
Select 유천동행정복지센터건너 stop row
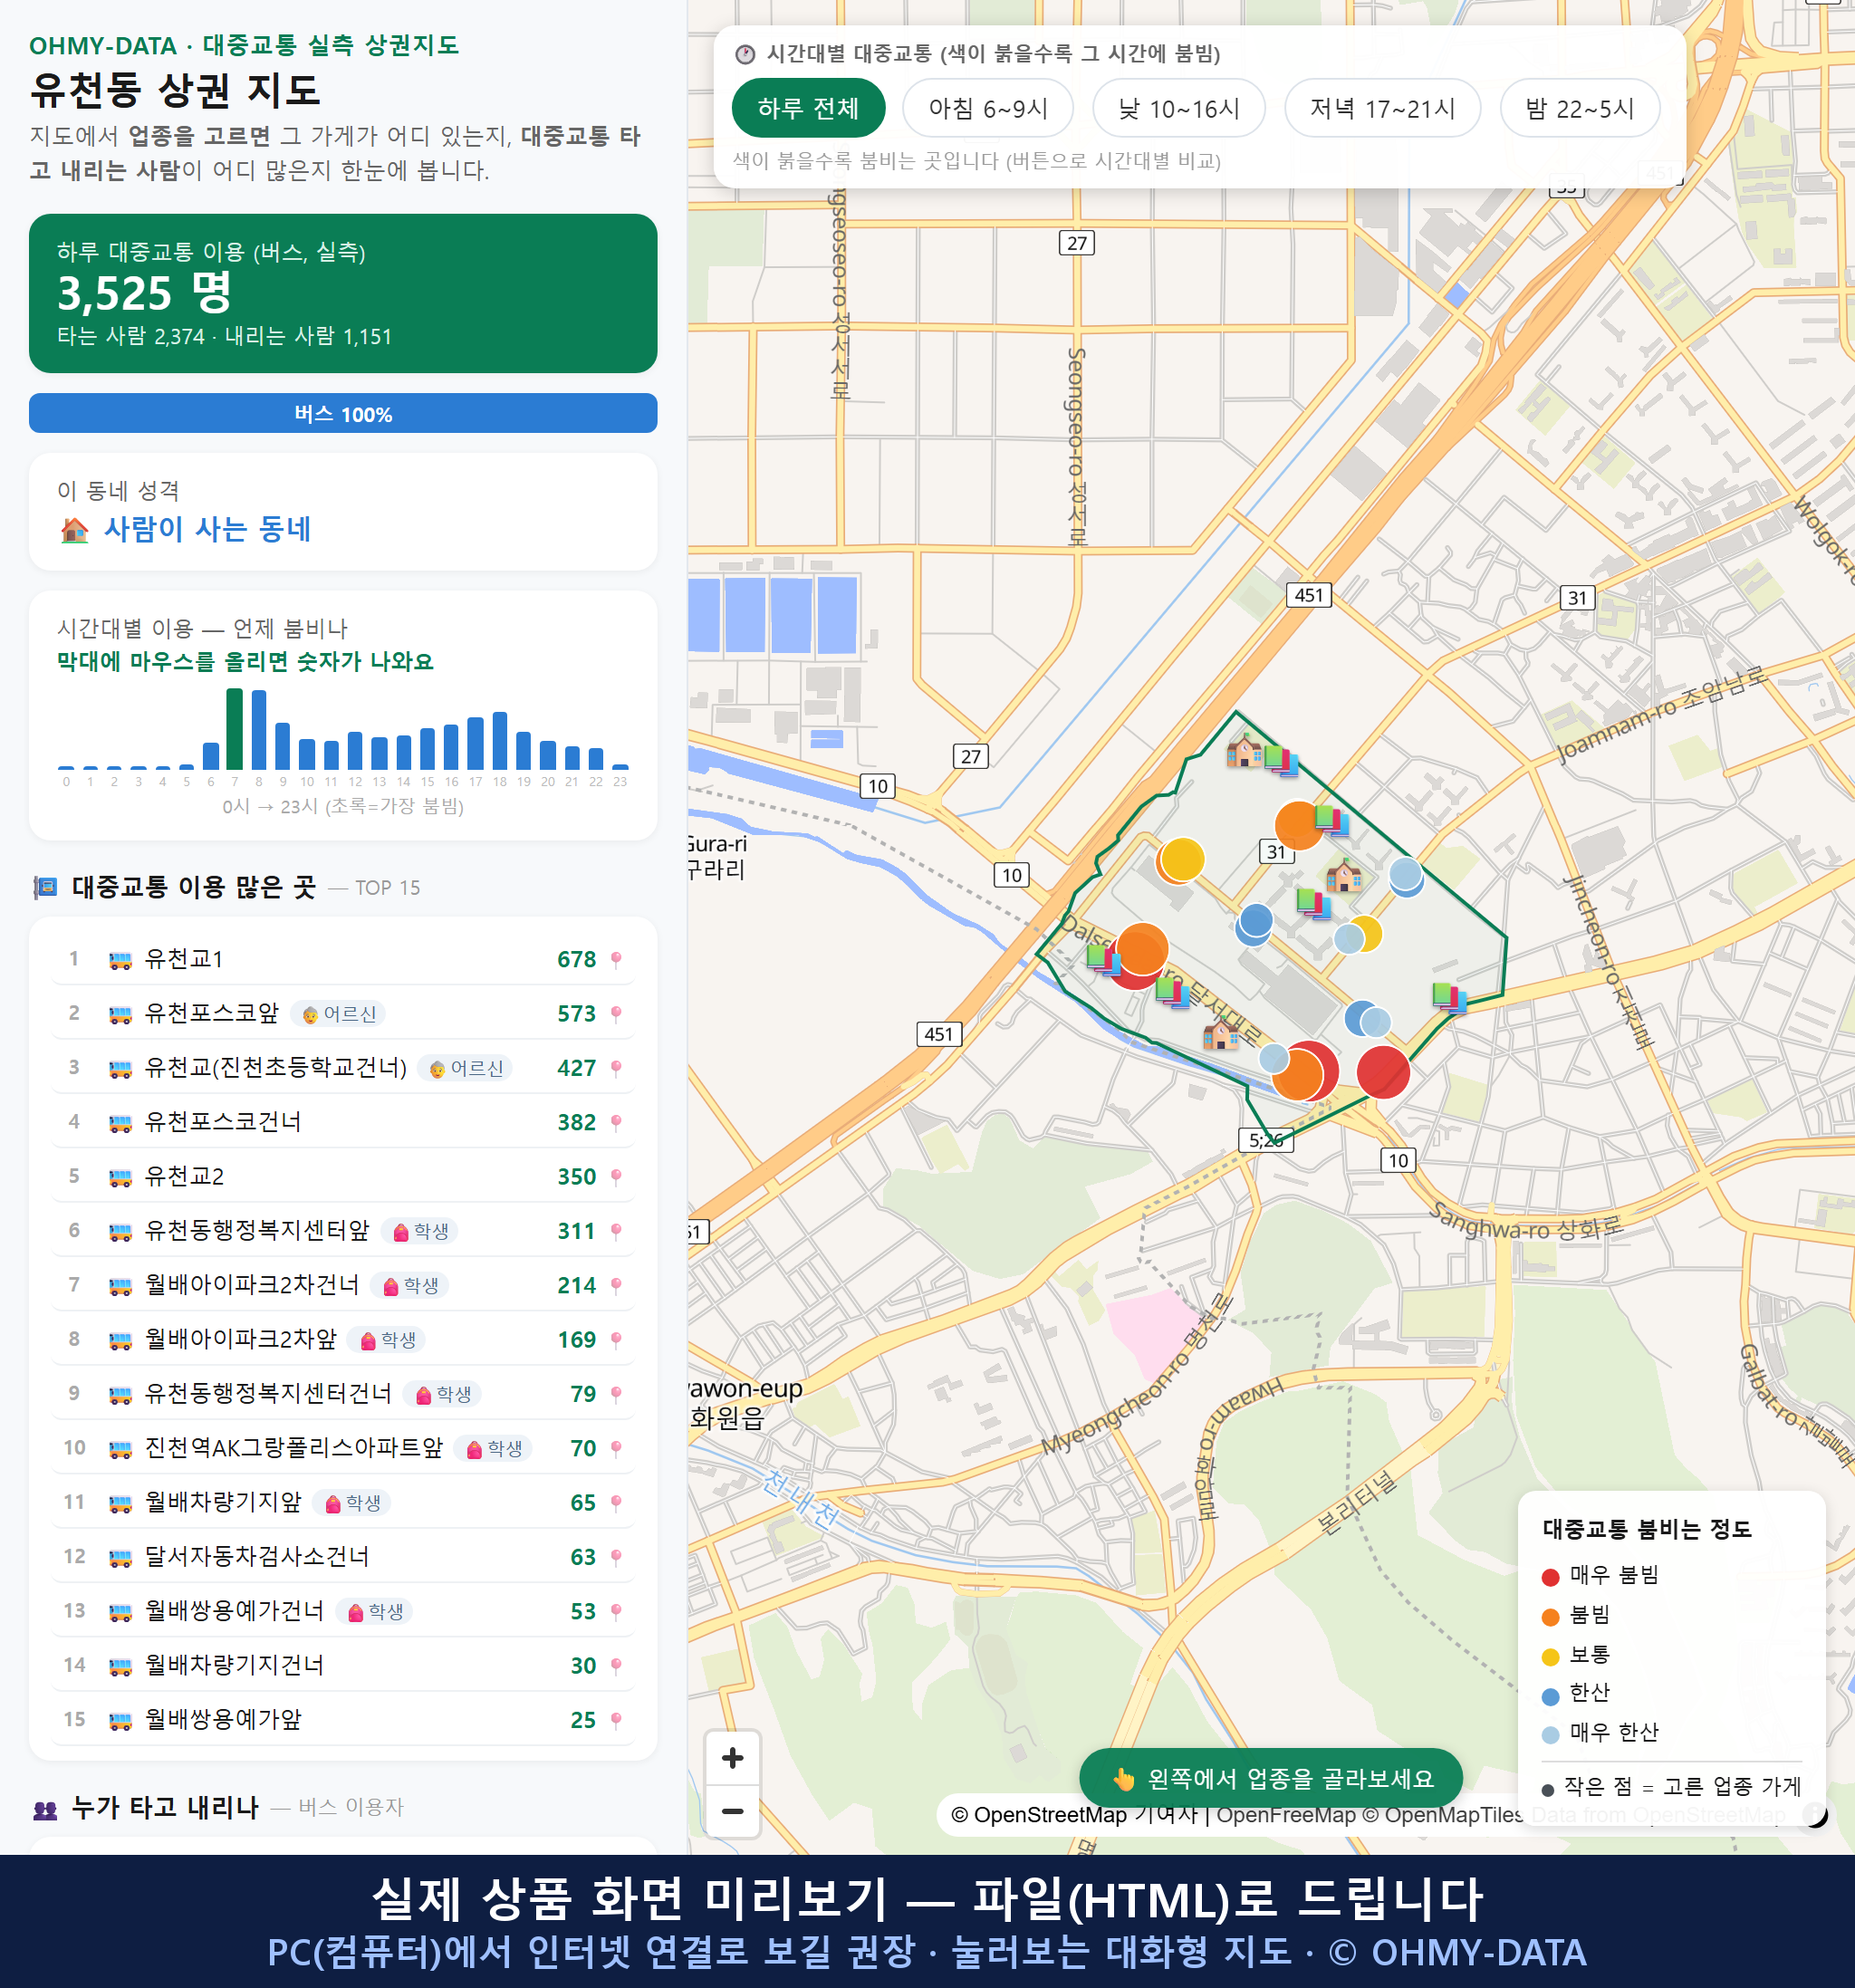tap(343, 1394)
